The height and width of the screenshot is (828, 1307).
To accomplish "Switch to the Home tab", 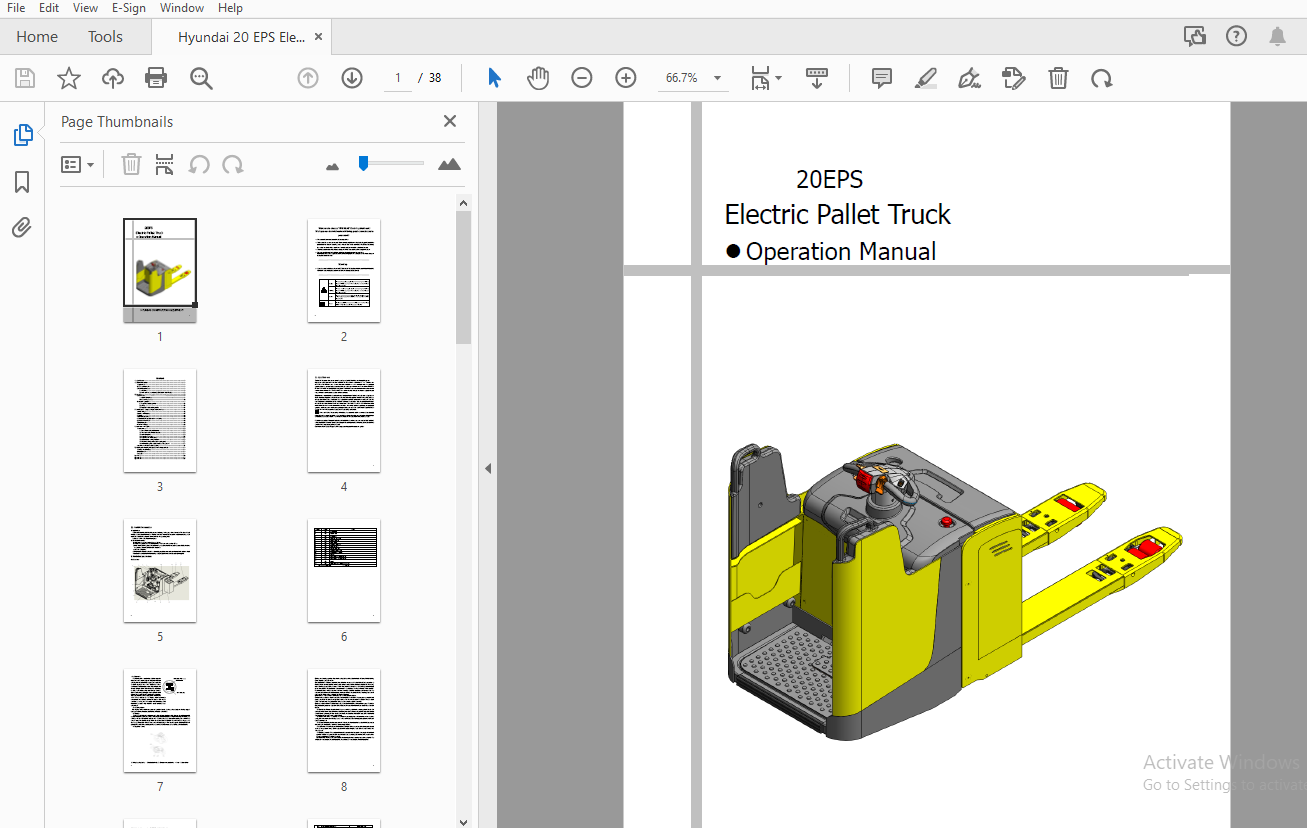I will [37, 37].
